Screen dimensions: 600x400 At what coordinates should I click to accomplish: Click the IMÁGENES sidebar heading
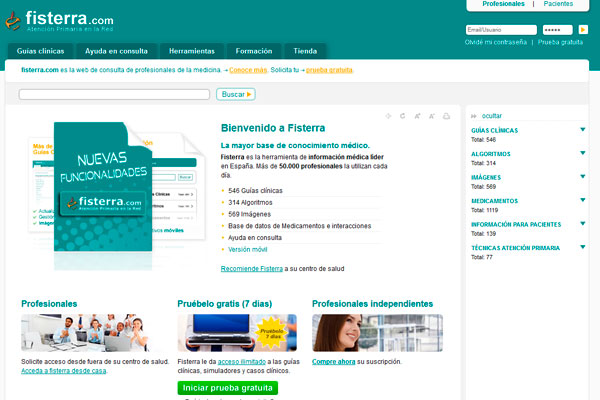pyautogui.click(x=486, y=178)
